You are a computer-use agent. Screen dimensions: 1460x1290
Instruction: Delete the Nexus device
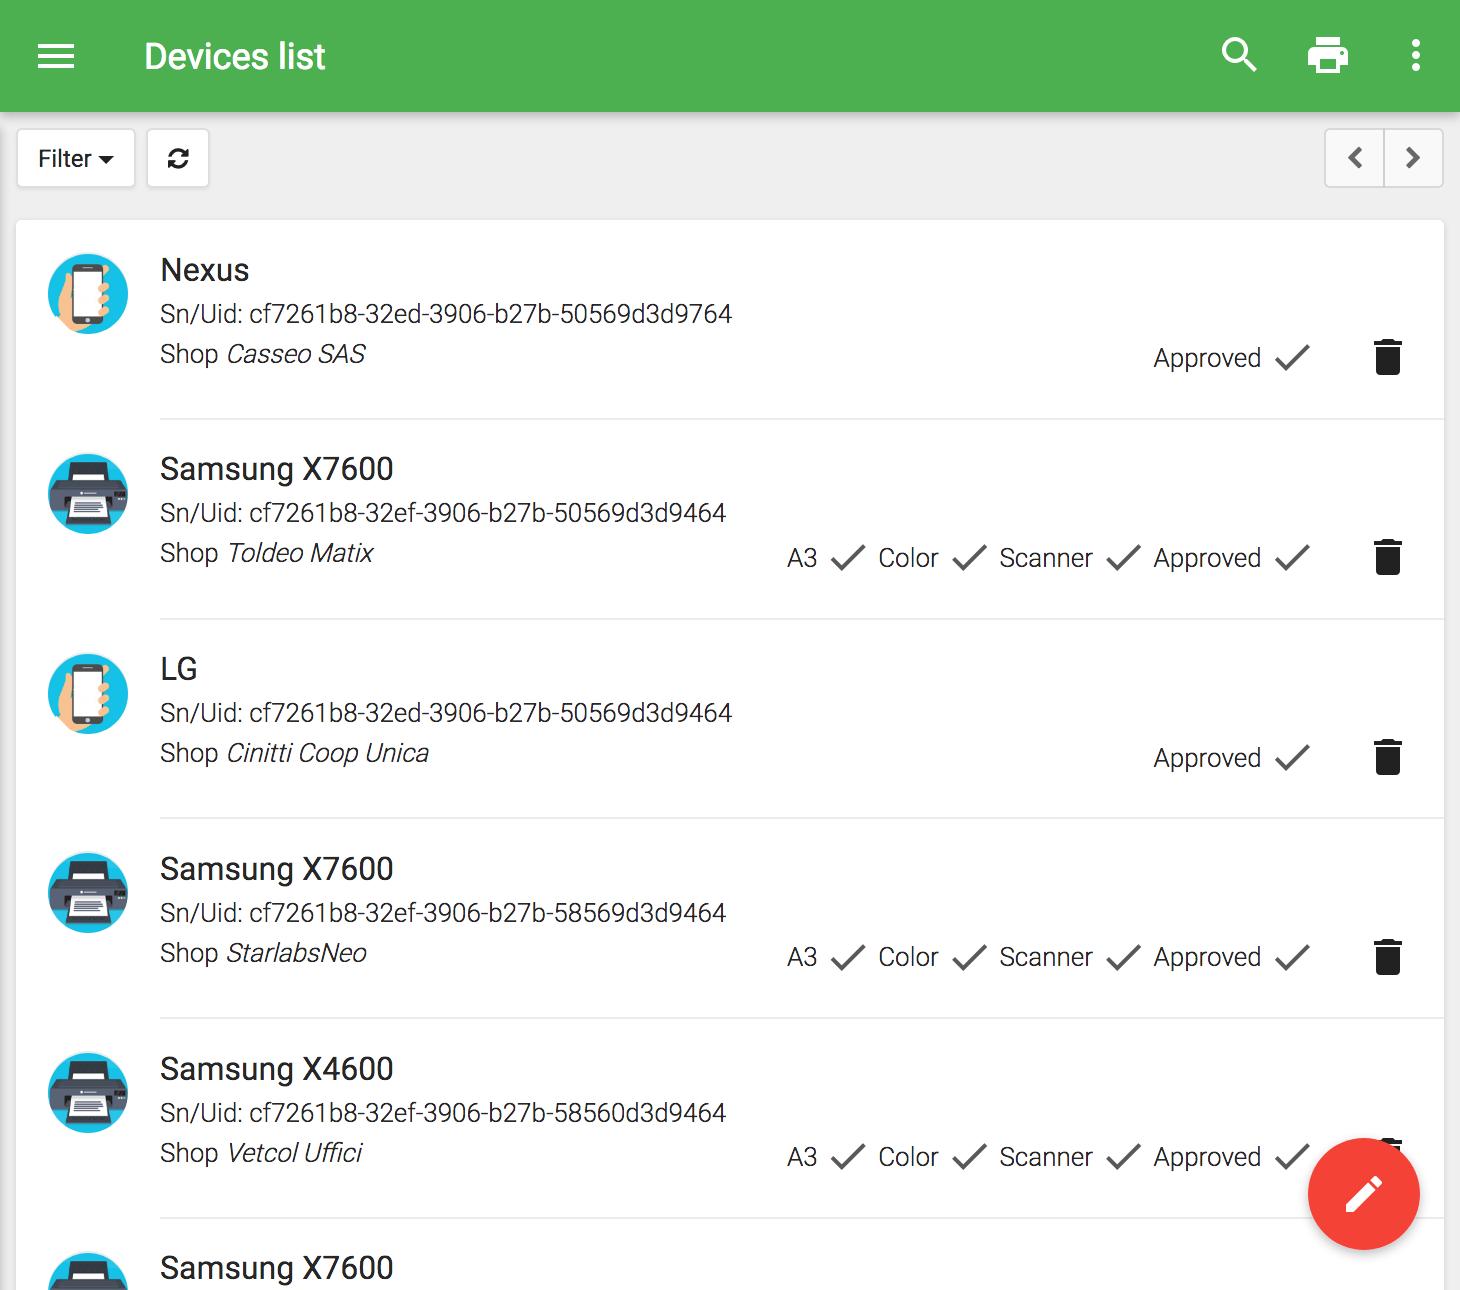point(1387,357)
